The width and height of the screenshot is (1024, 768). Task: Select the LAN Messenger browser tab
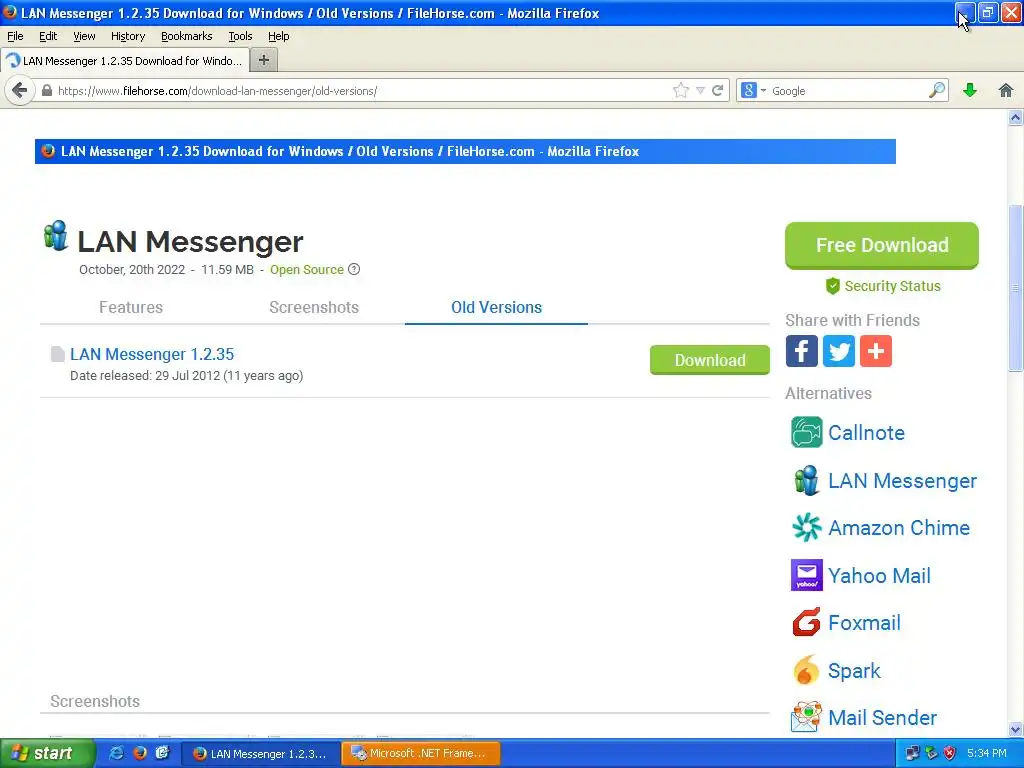point(125,60)
